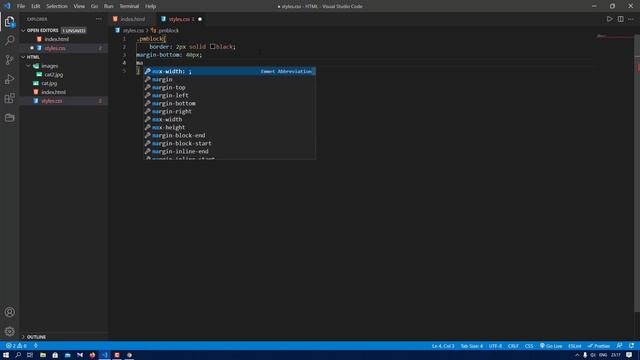
Task: Open the Go menu
Action: 94,6
